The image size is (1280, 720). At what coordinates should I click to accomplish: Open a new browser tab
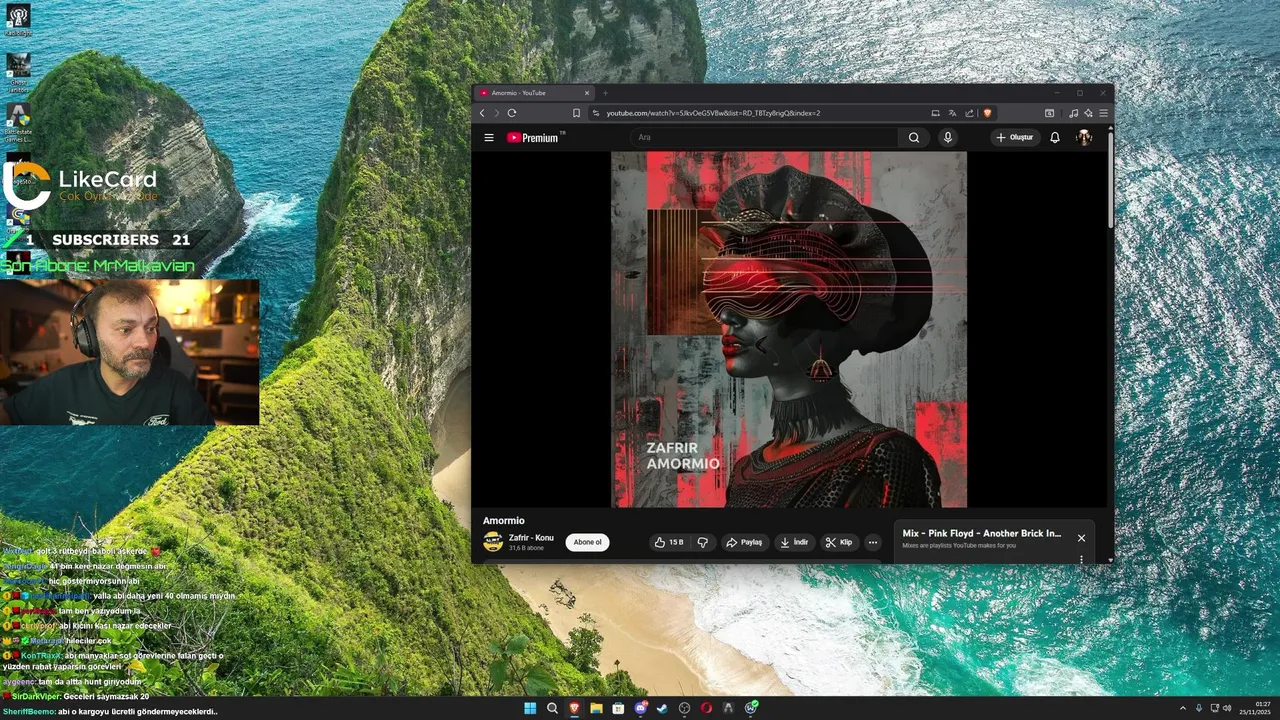(x=605, y=93)
